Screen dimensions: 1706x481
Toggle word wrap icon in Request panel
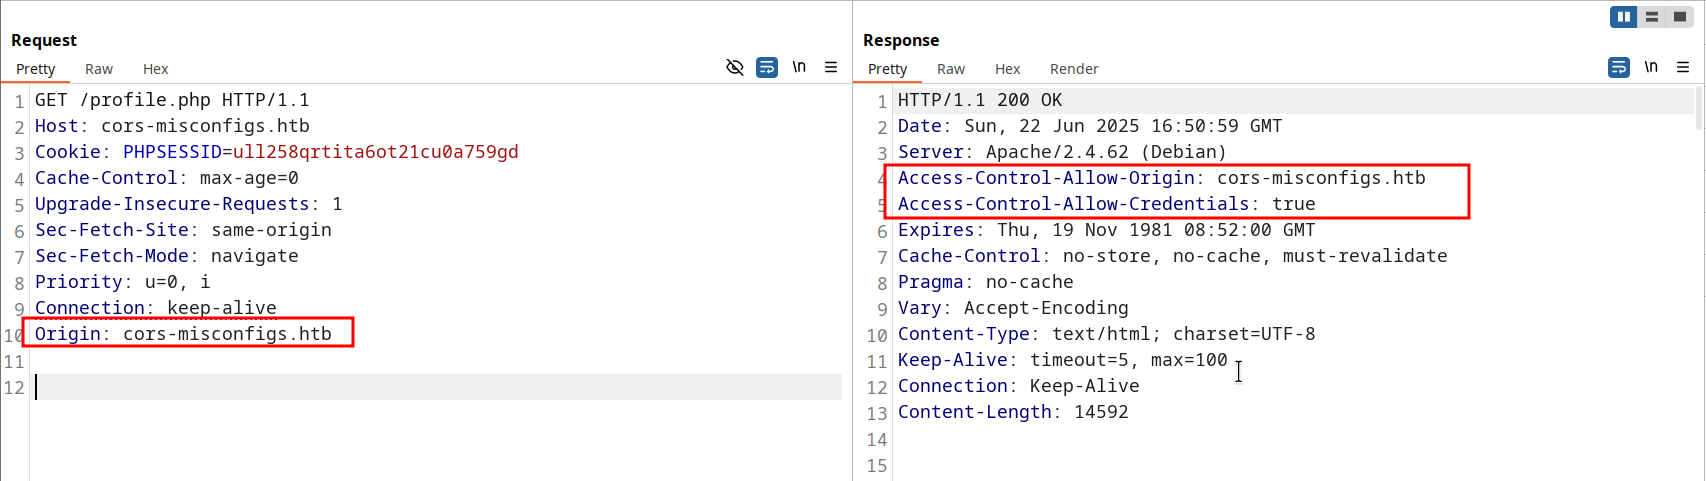coord(767,67)
